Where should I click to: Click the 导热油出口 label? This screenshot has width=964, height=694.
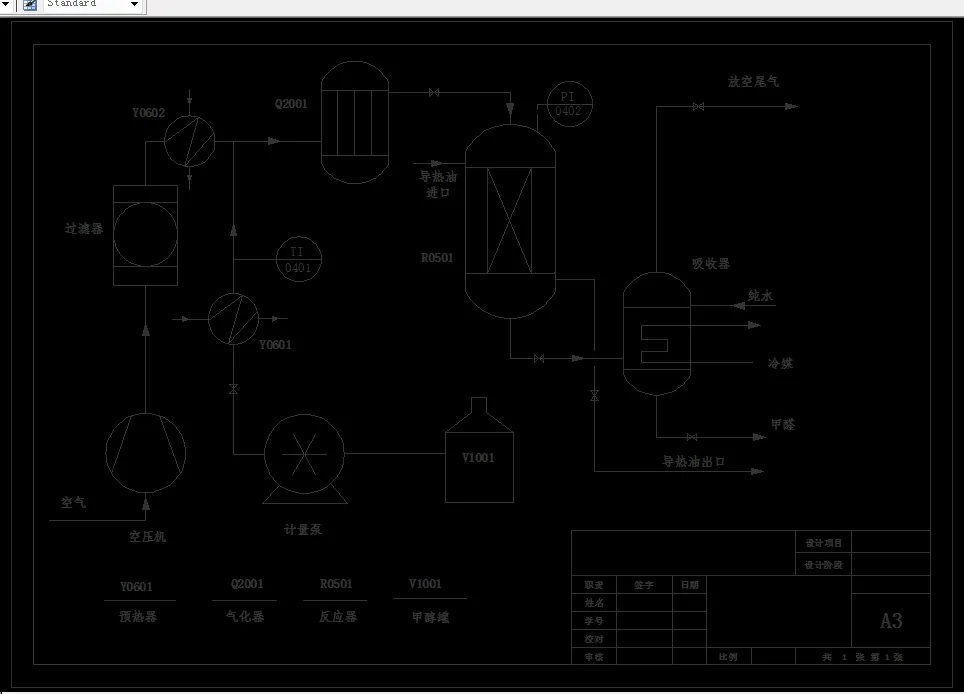point(693,461)
